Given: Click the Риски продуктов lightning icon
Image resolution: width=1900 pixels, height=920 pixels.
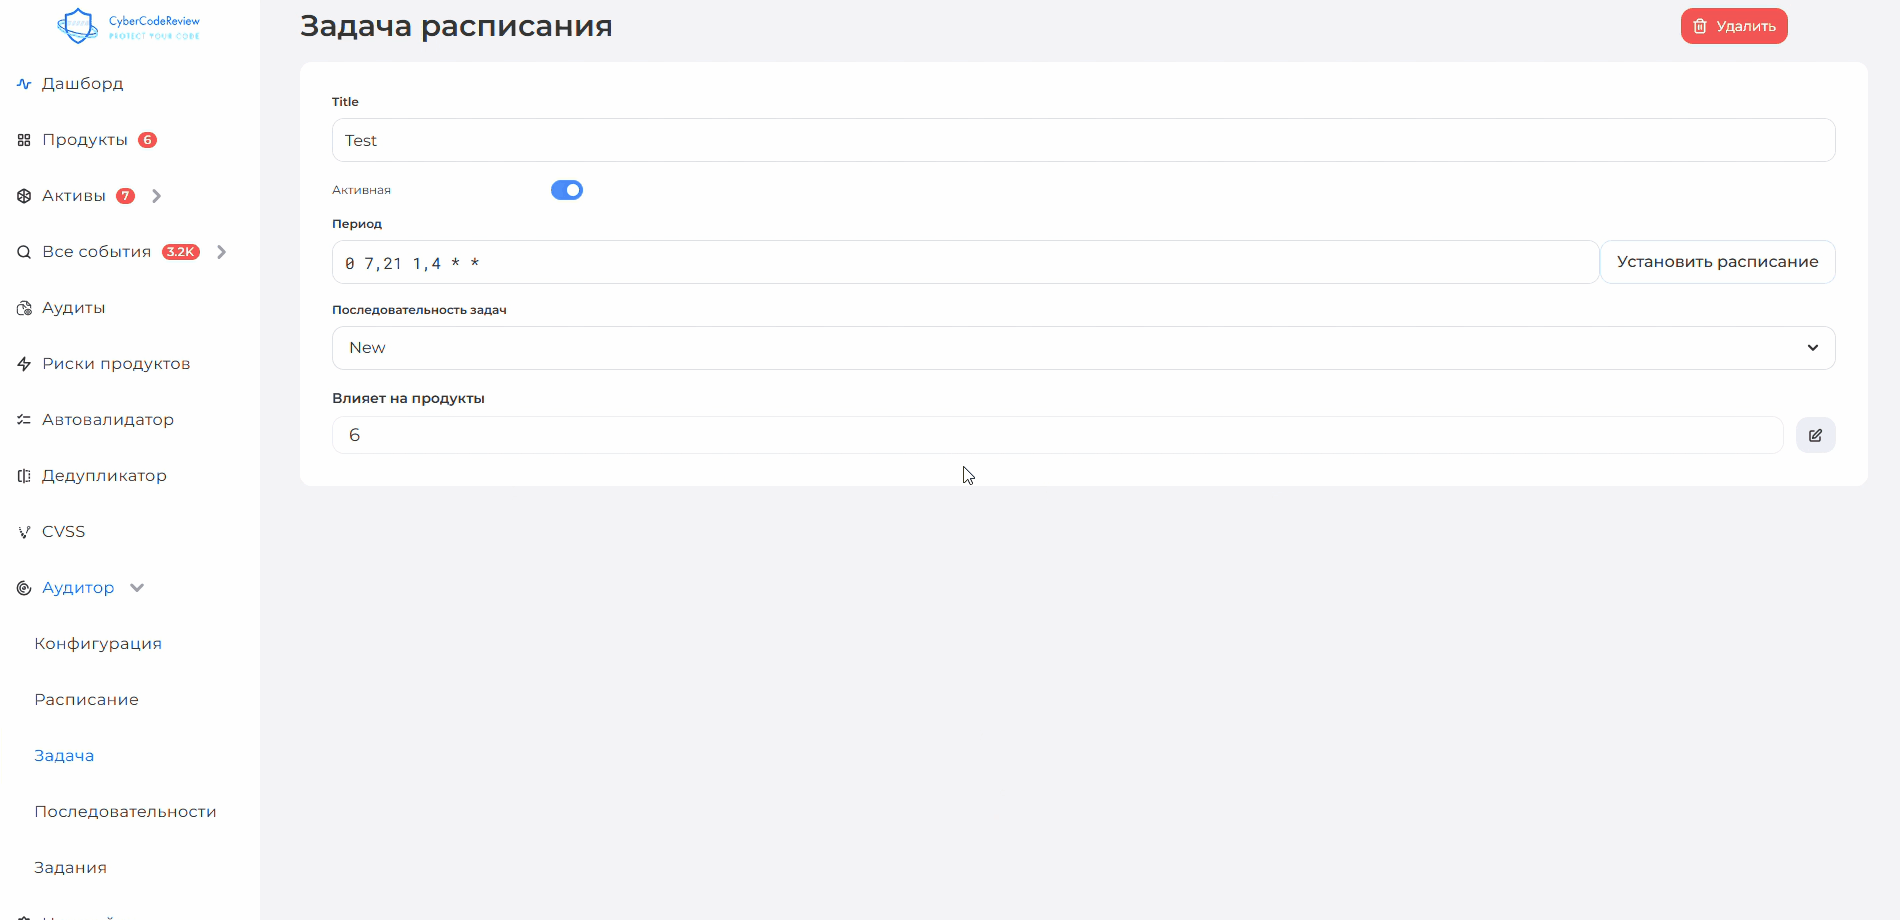Looking at the screenshot, I should [x=24, y=364].
